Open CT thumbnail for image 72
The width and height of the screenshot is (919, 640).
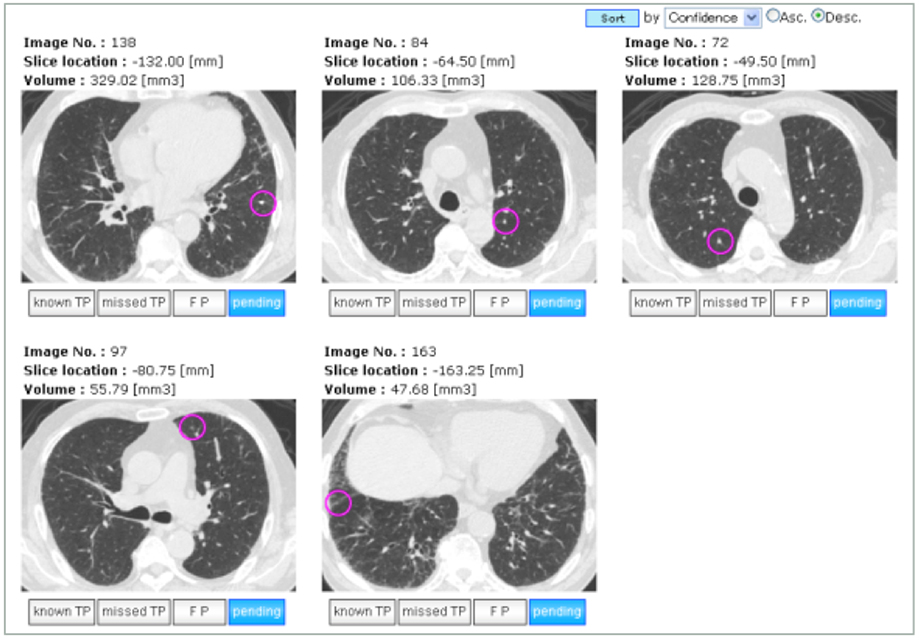(x=760, y=186)
